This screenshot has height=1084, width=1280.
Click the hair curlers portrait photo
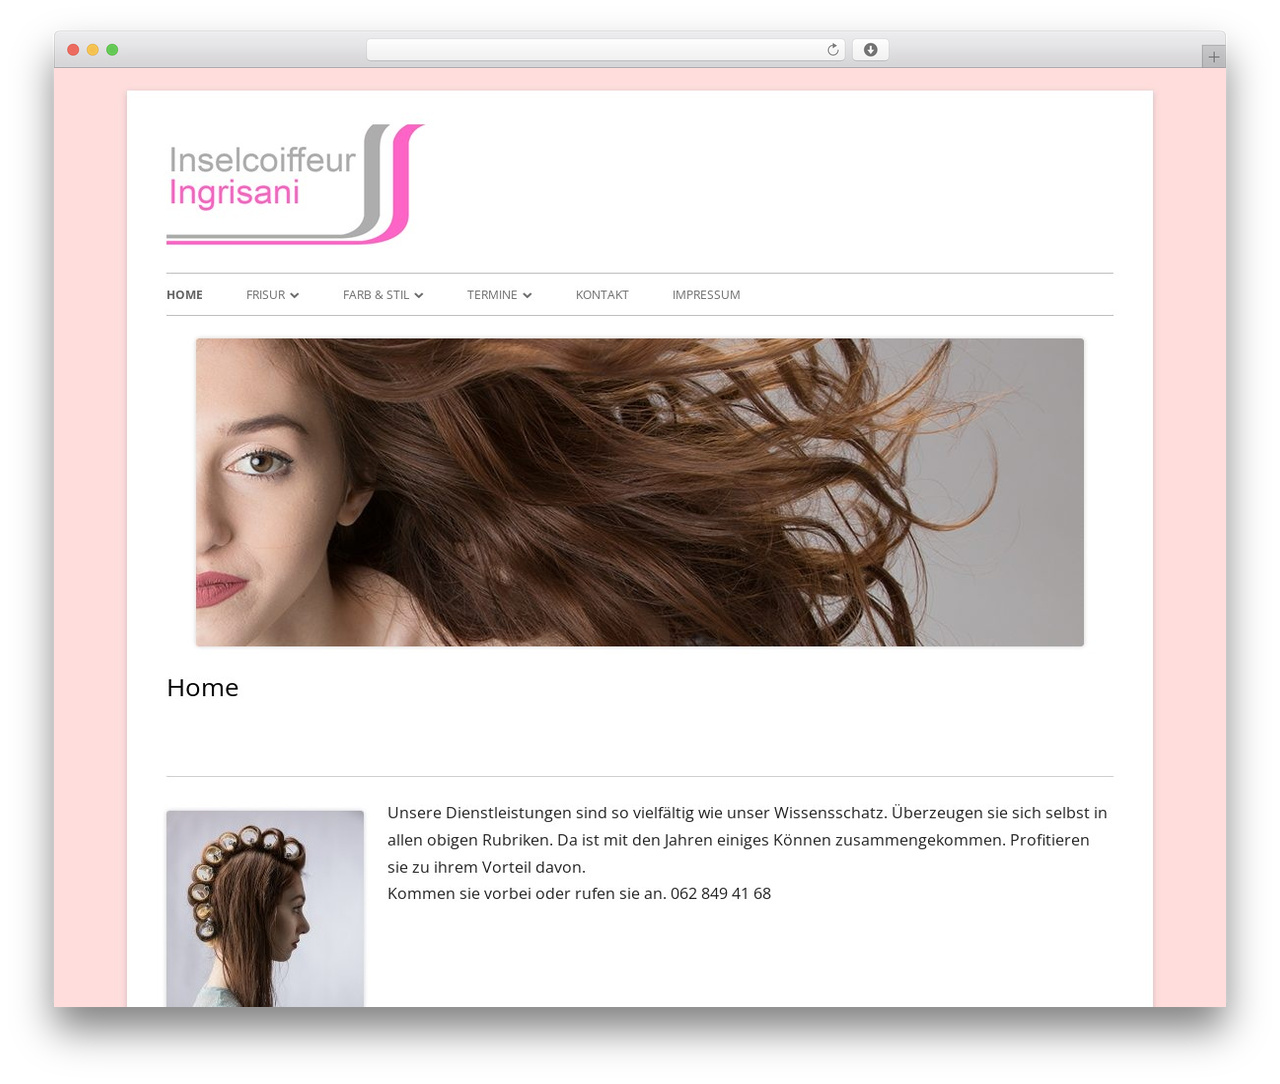tap(265, 908)
